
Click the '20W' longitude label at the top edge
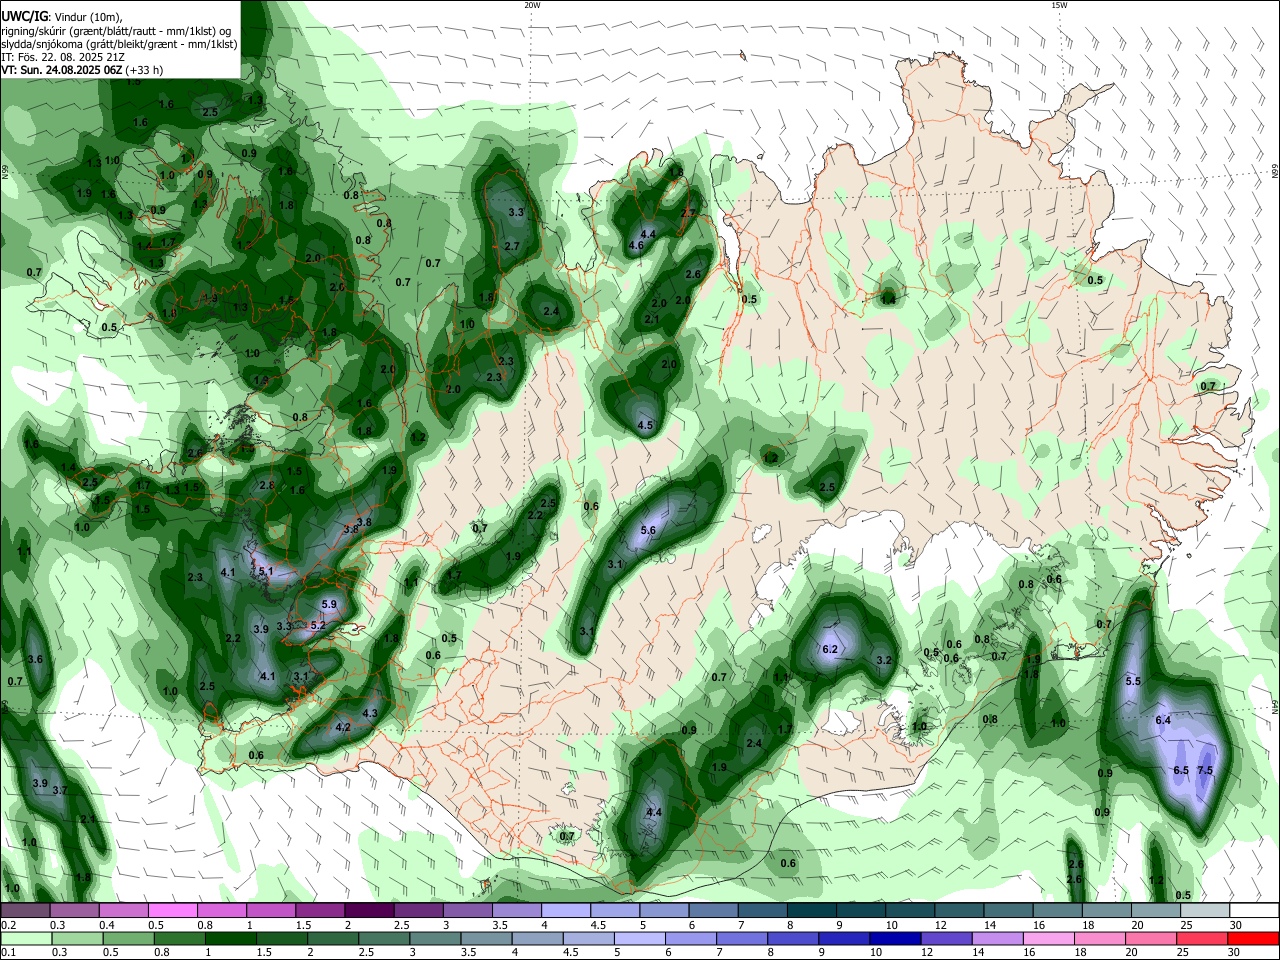point(532,5)
